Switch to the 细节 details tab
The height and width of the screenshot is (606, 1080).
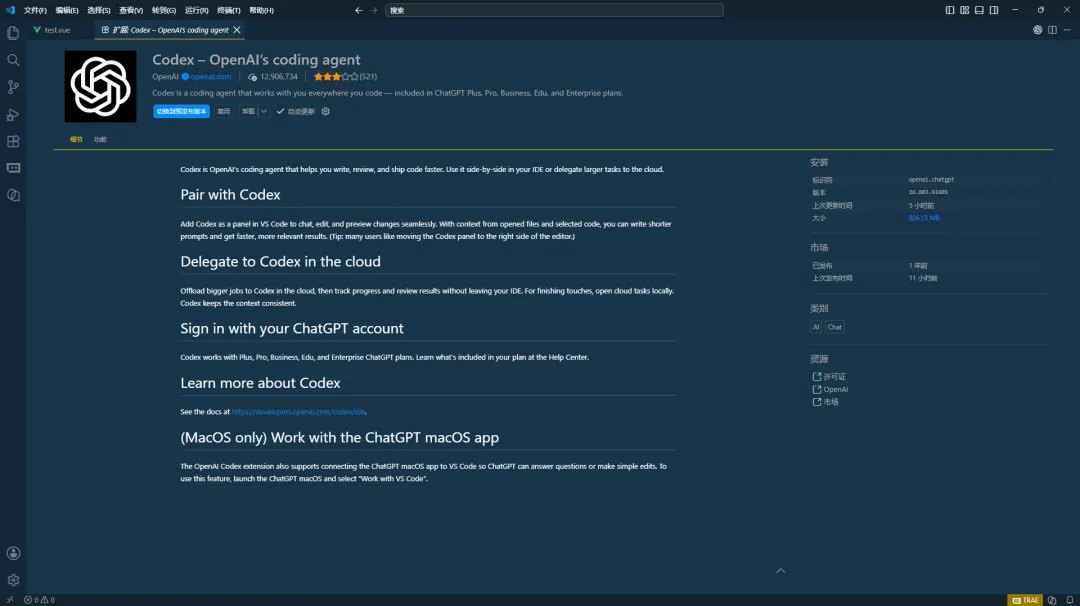(x=76, y=139)
